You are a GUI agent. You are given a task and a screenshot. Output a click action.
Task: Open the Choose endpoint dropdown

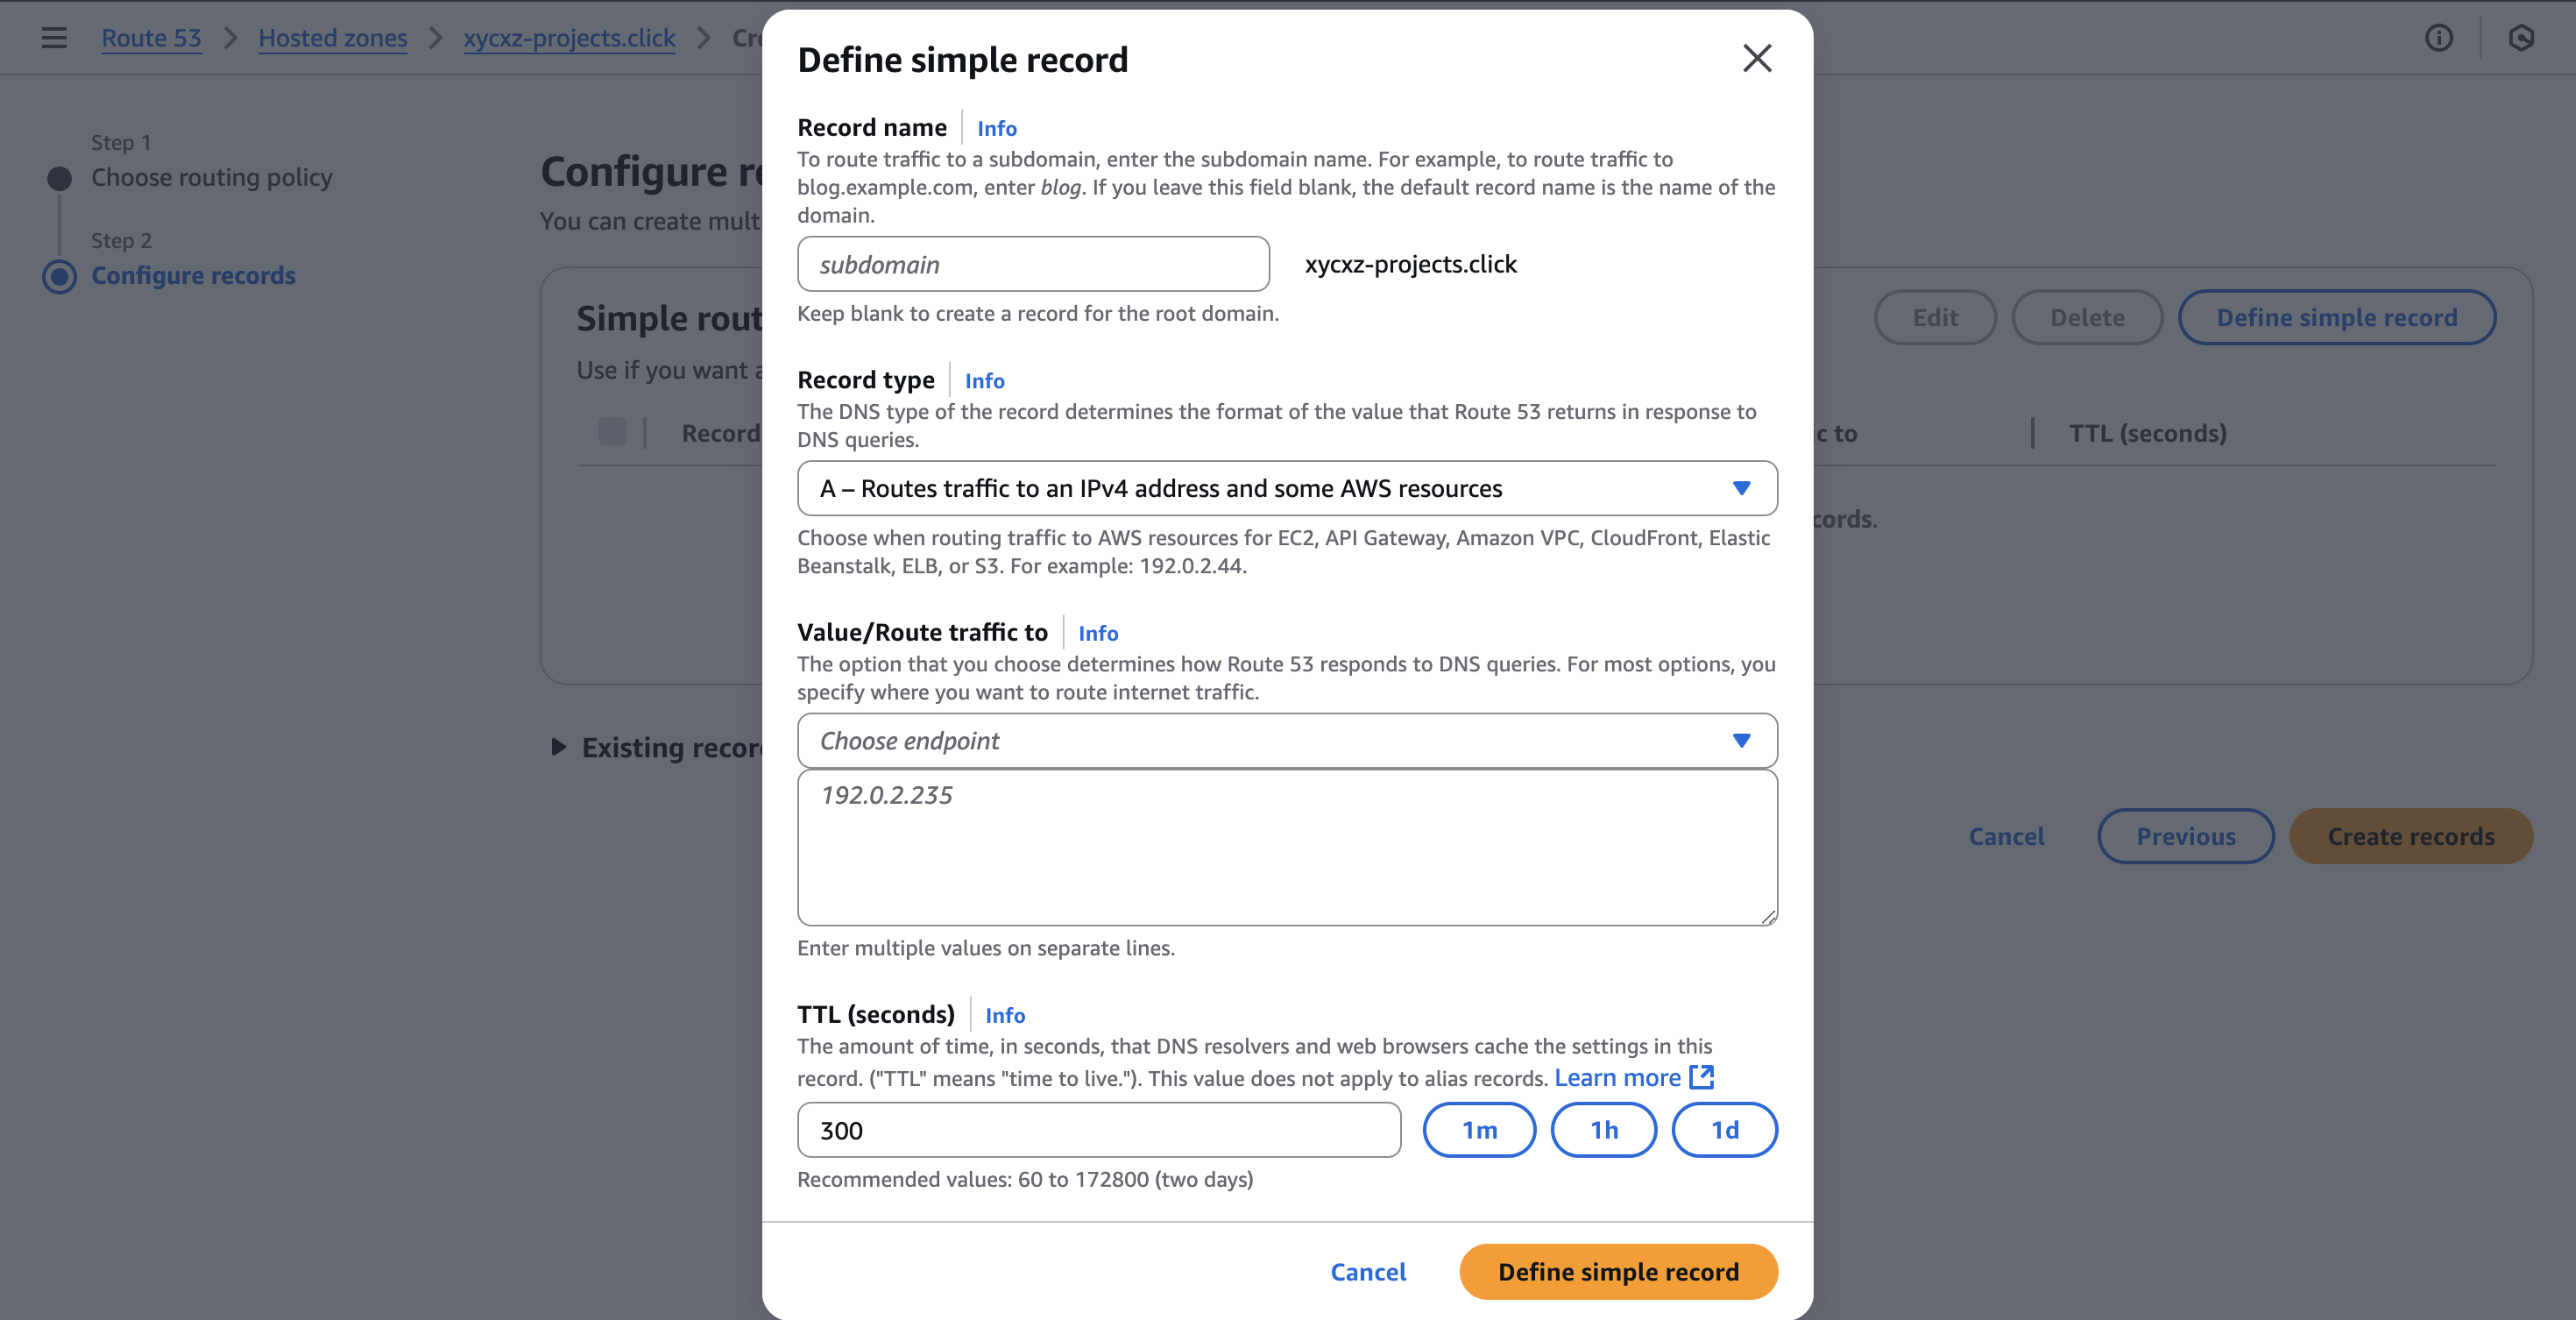[x=1287, y=741]
